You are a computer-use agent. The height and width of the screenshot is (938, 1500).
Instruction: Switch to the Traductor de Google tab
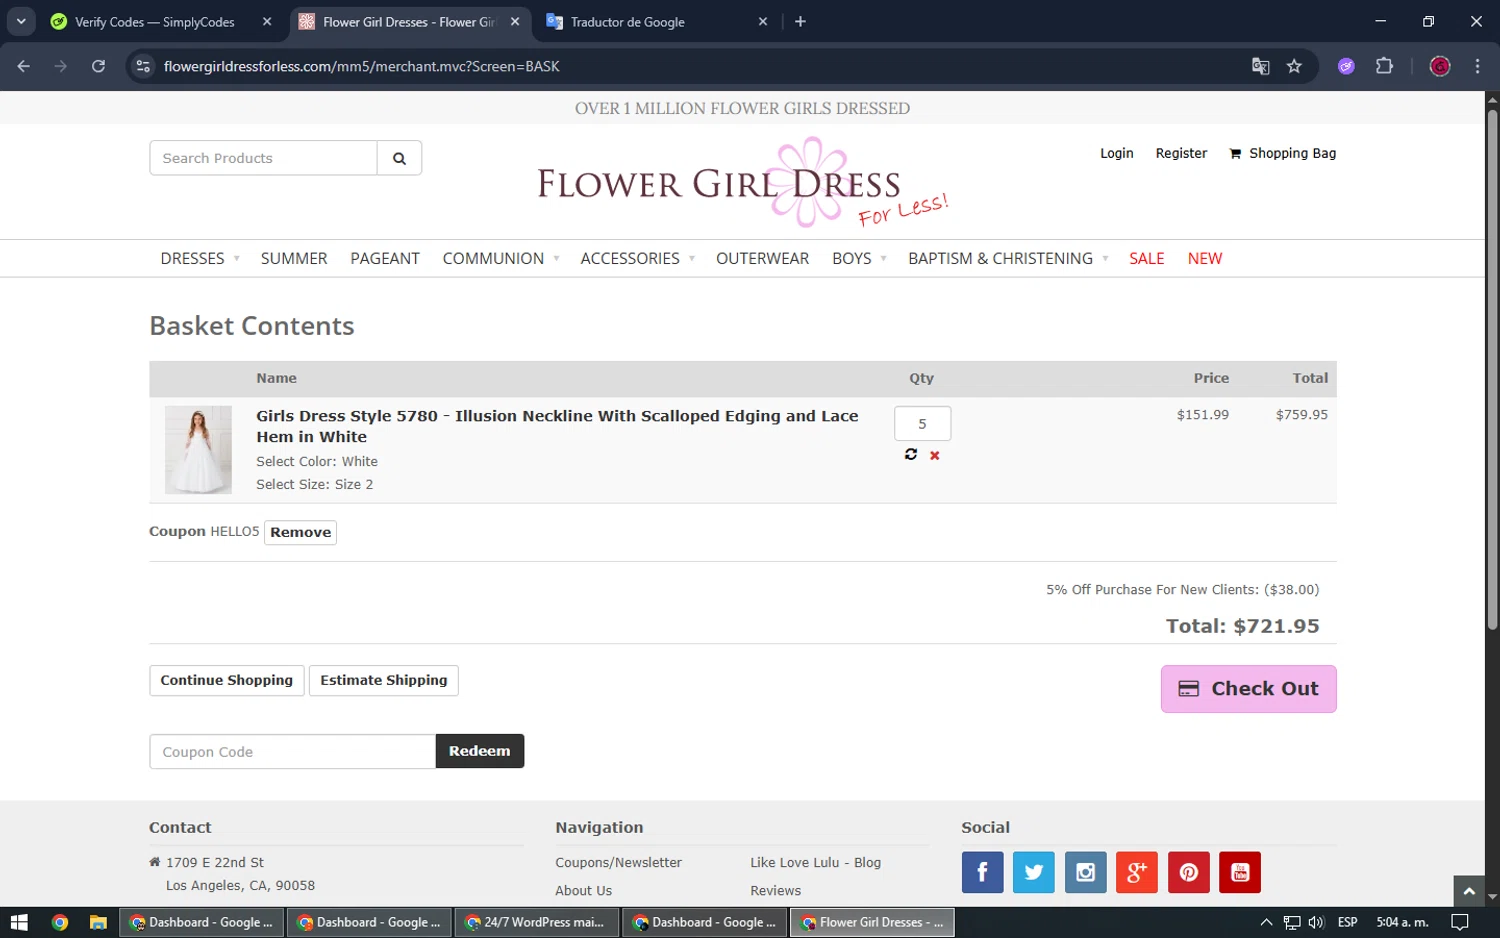(657, 22)
